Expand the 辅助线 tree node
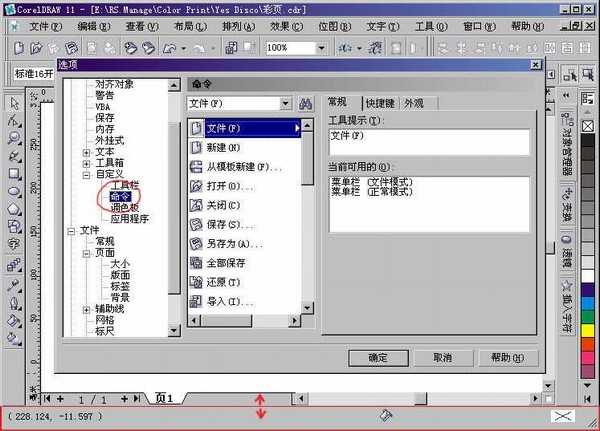Screen dimensions: 600x431 click(x=86, y=309)
